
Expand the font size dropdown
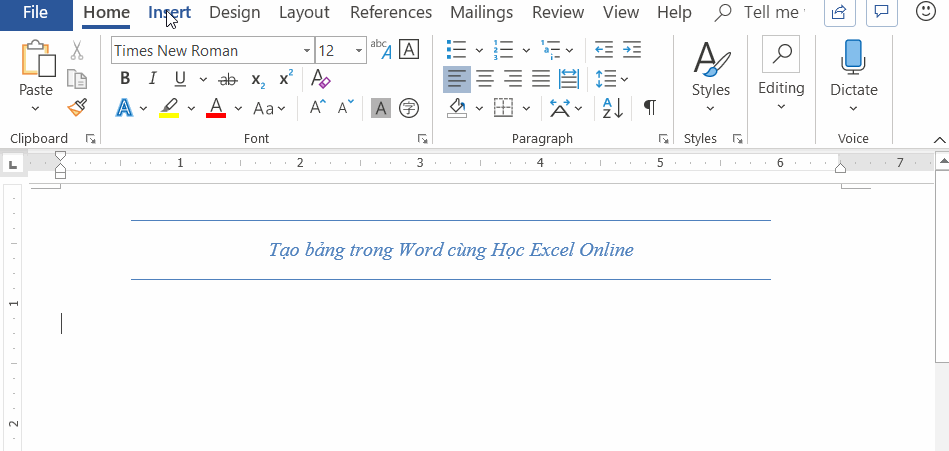click(x=358, y=50)
